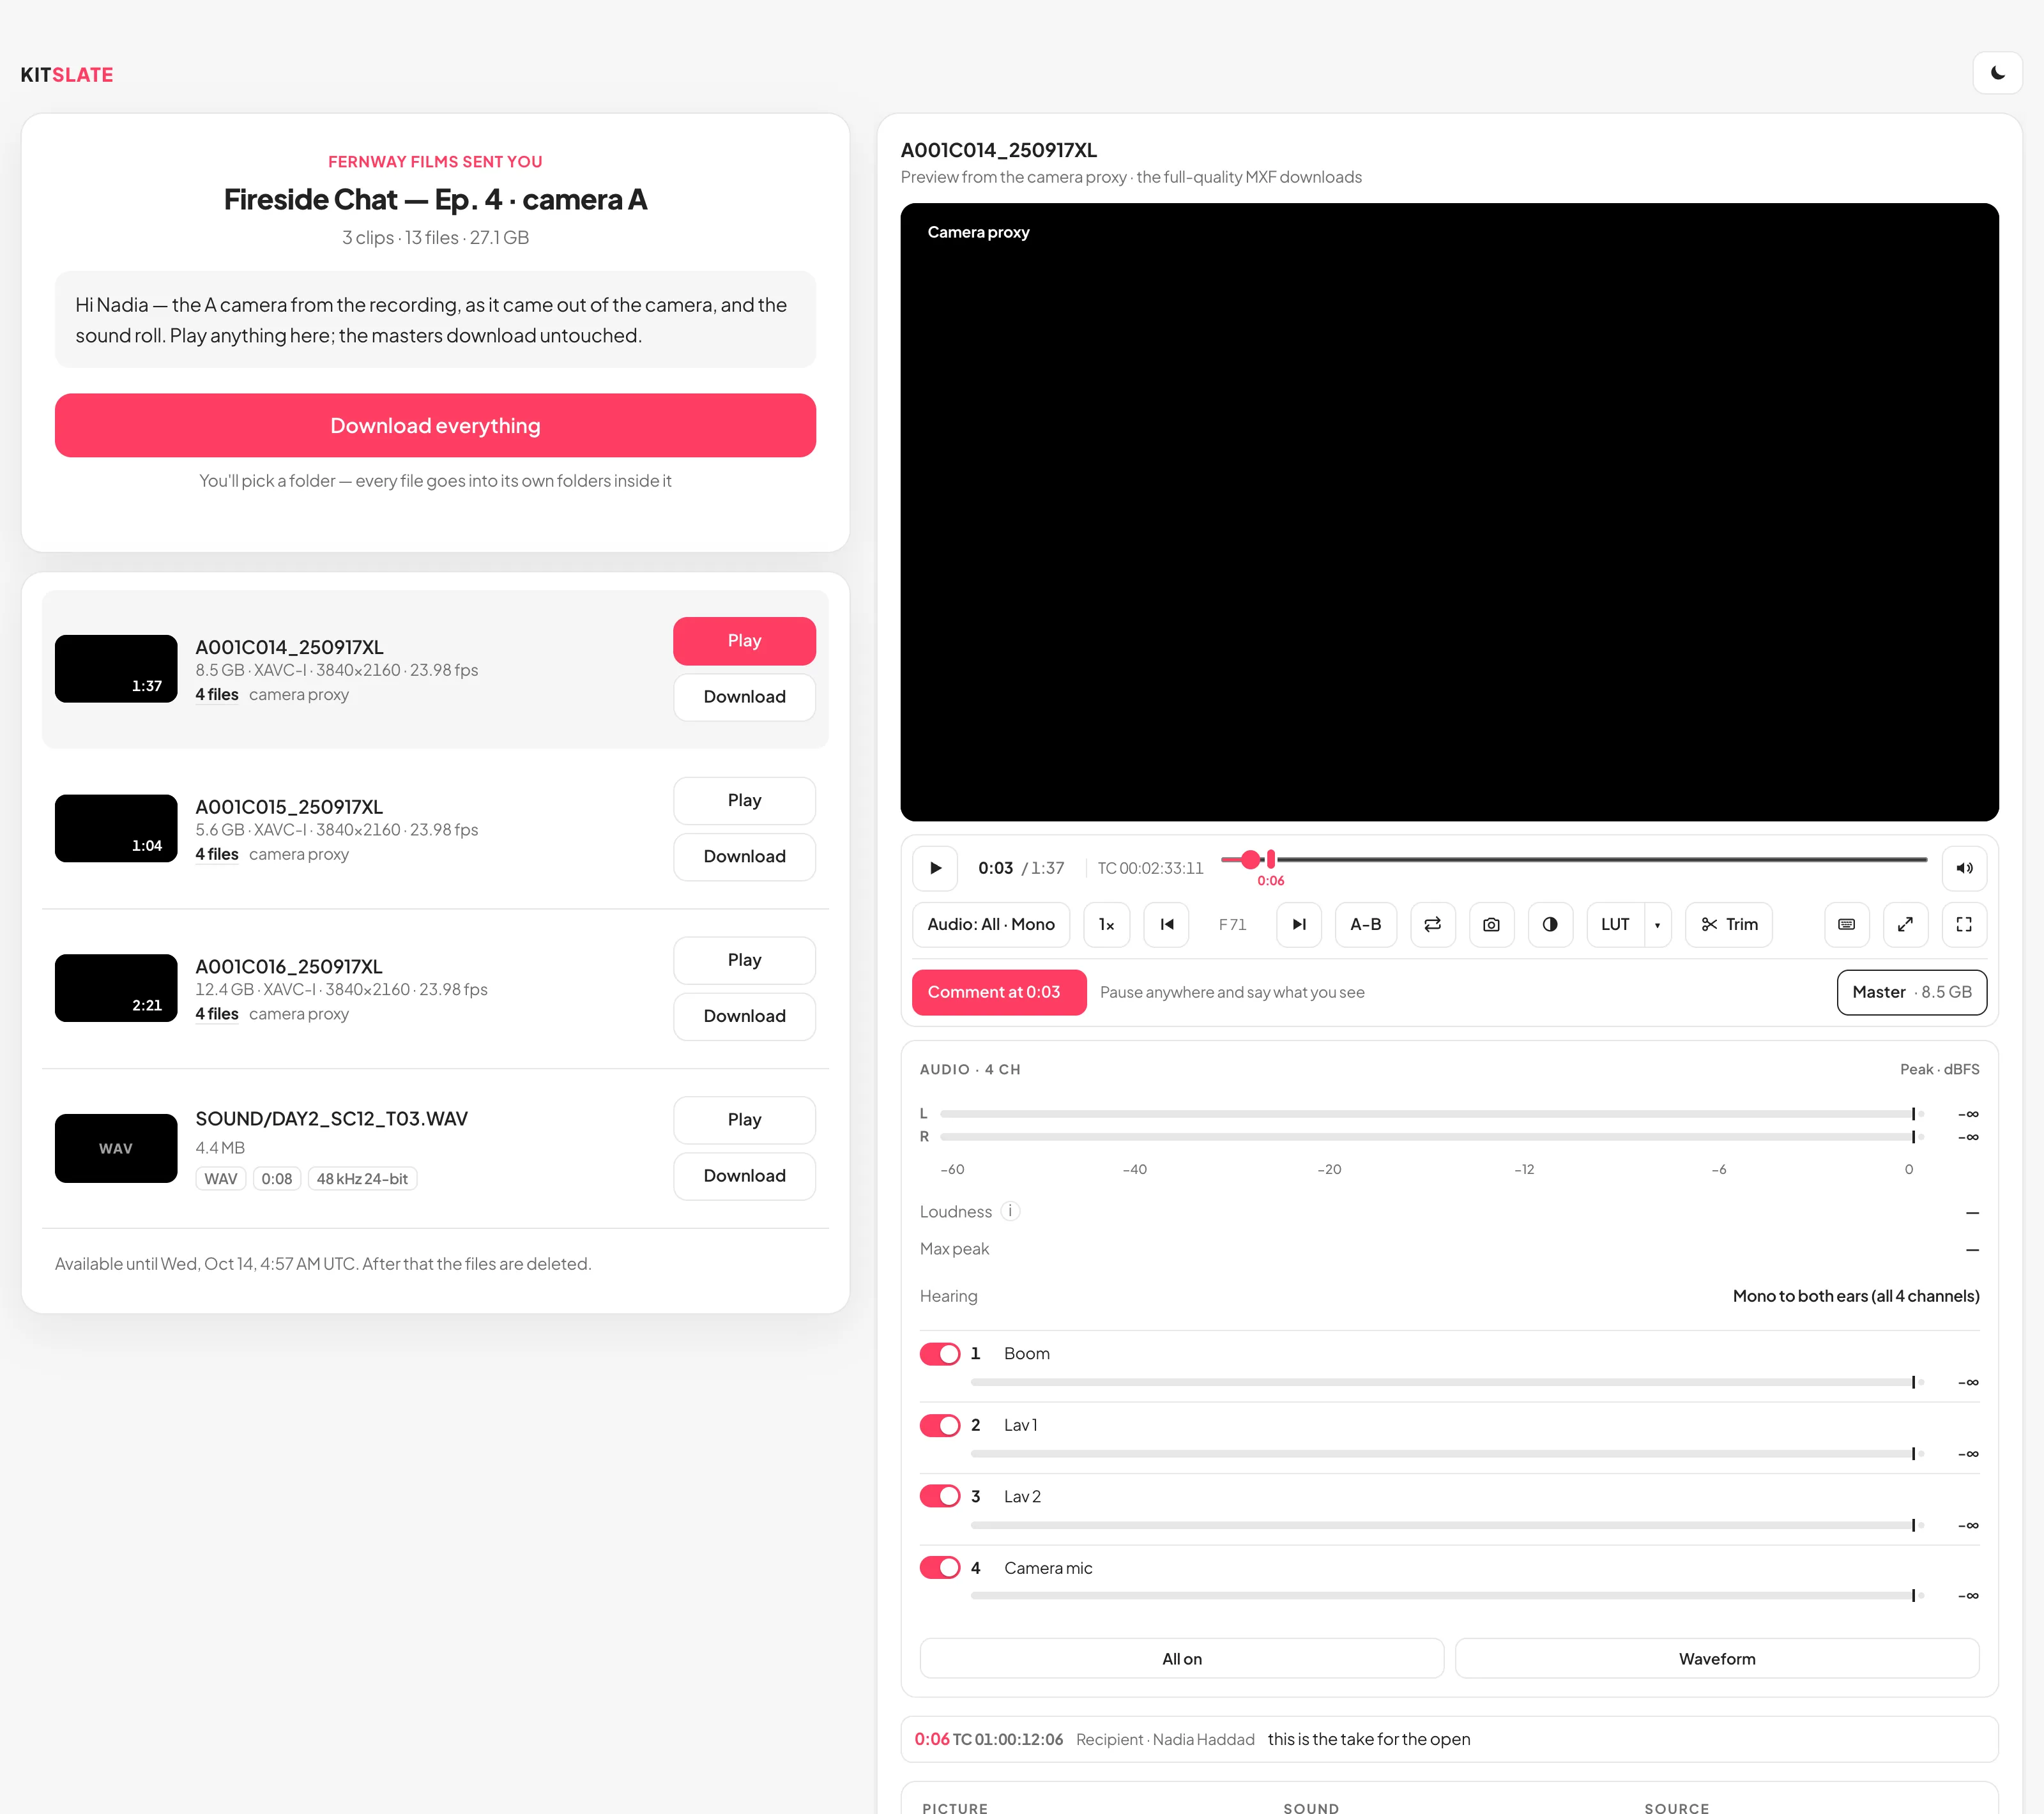This screenshot has width=2044, height=1814.
Task: Mute audio with the speaker icon
Action: 1964,868
